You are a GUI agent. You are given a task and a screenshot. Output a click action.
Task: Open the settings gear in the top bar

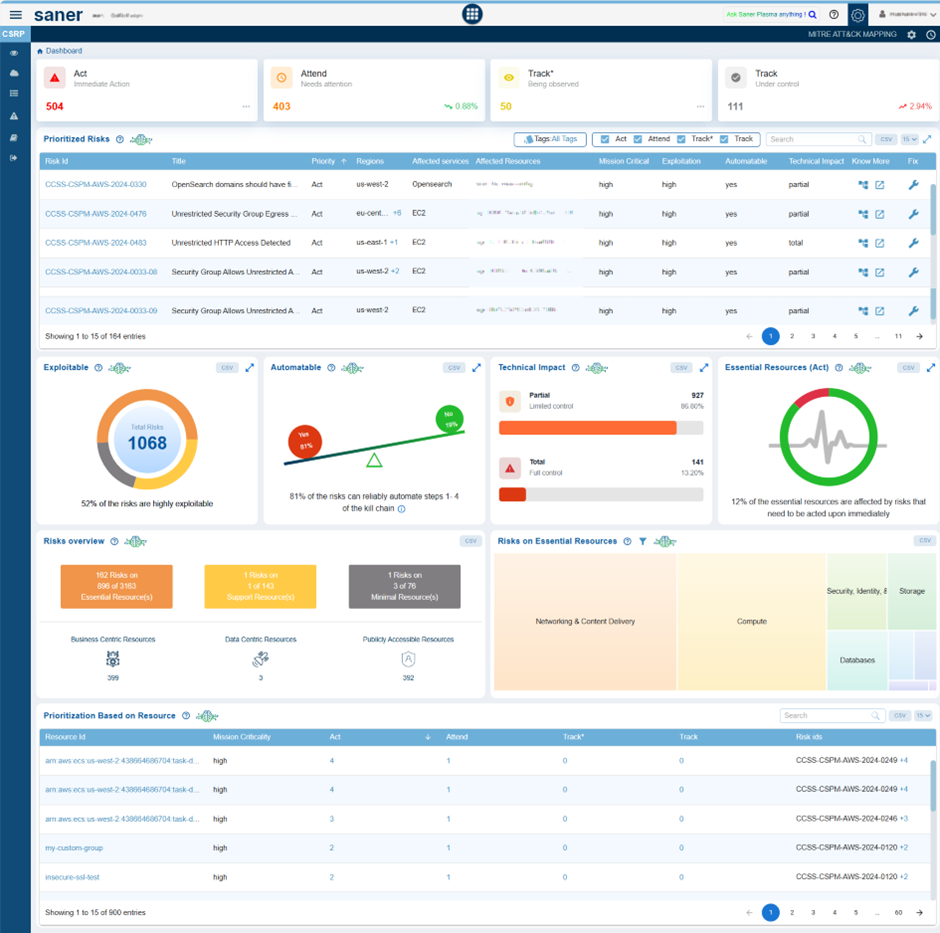pyautogui.click(x=857, y=15)
